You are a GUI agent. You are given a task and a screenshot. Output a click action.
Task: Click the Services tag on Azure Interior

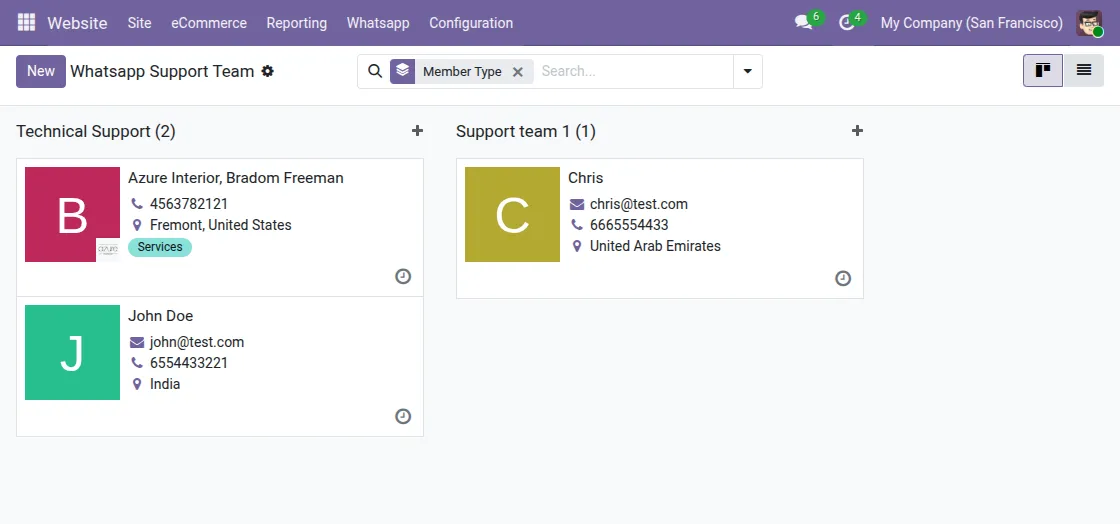(160, 247)
